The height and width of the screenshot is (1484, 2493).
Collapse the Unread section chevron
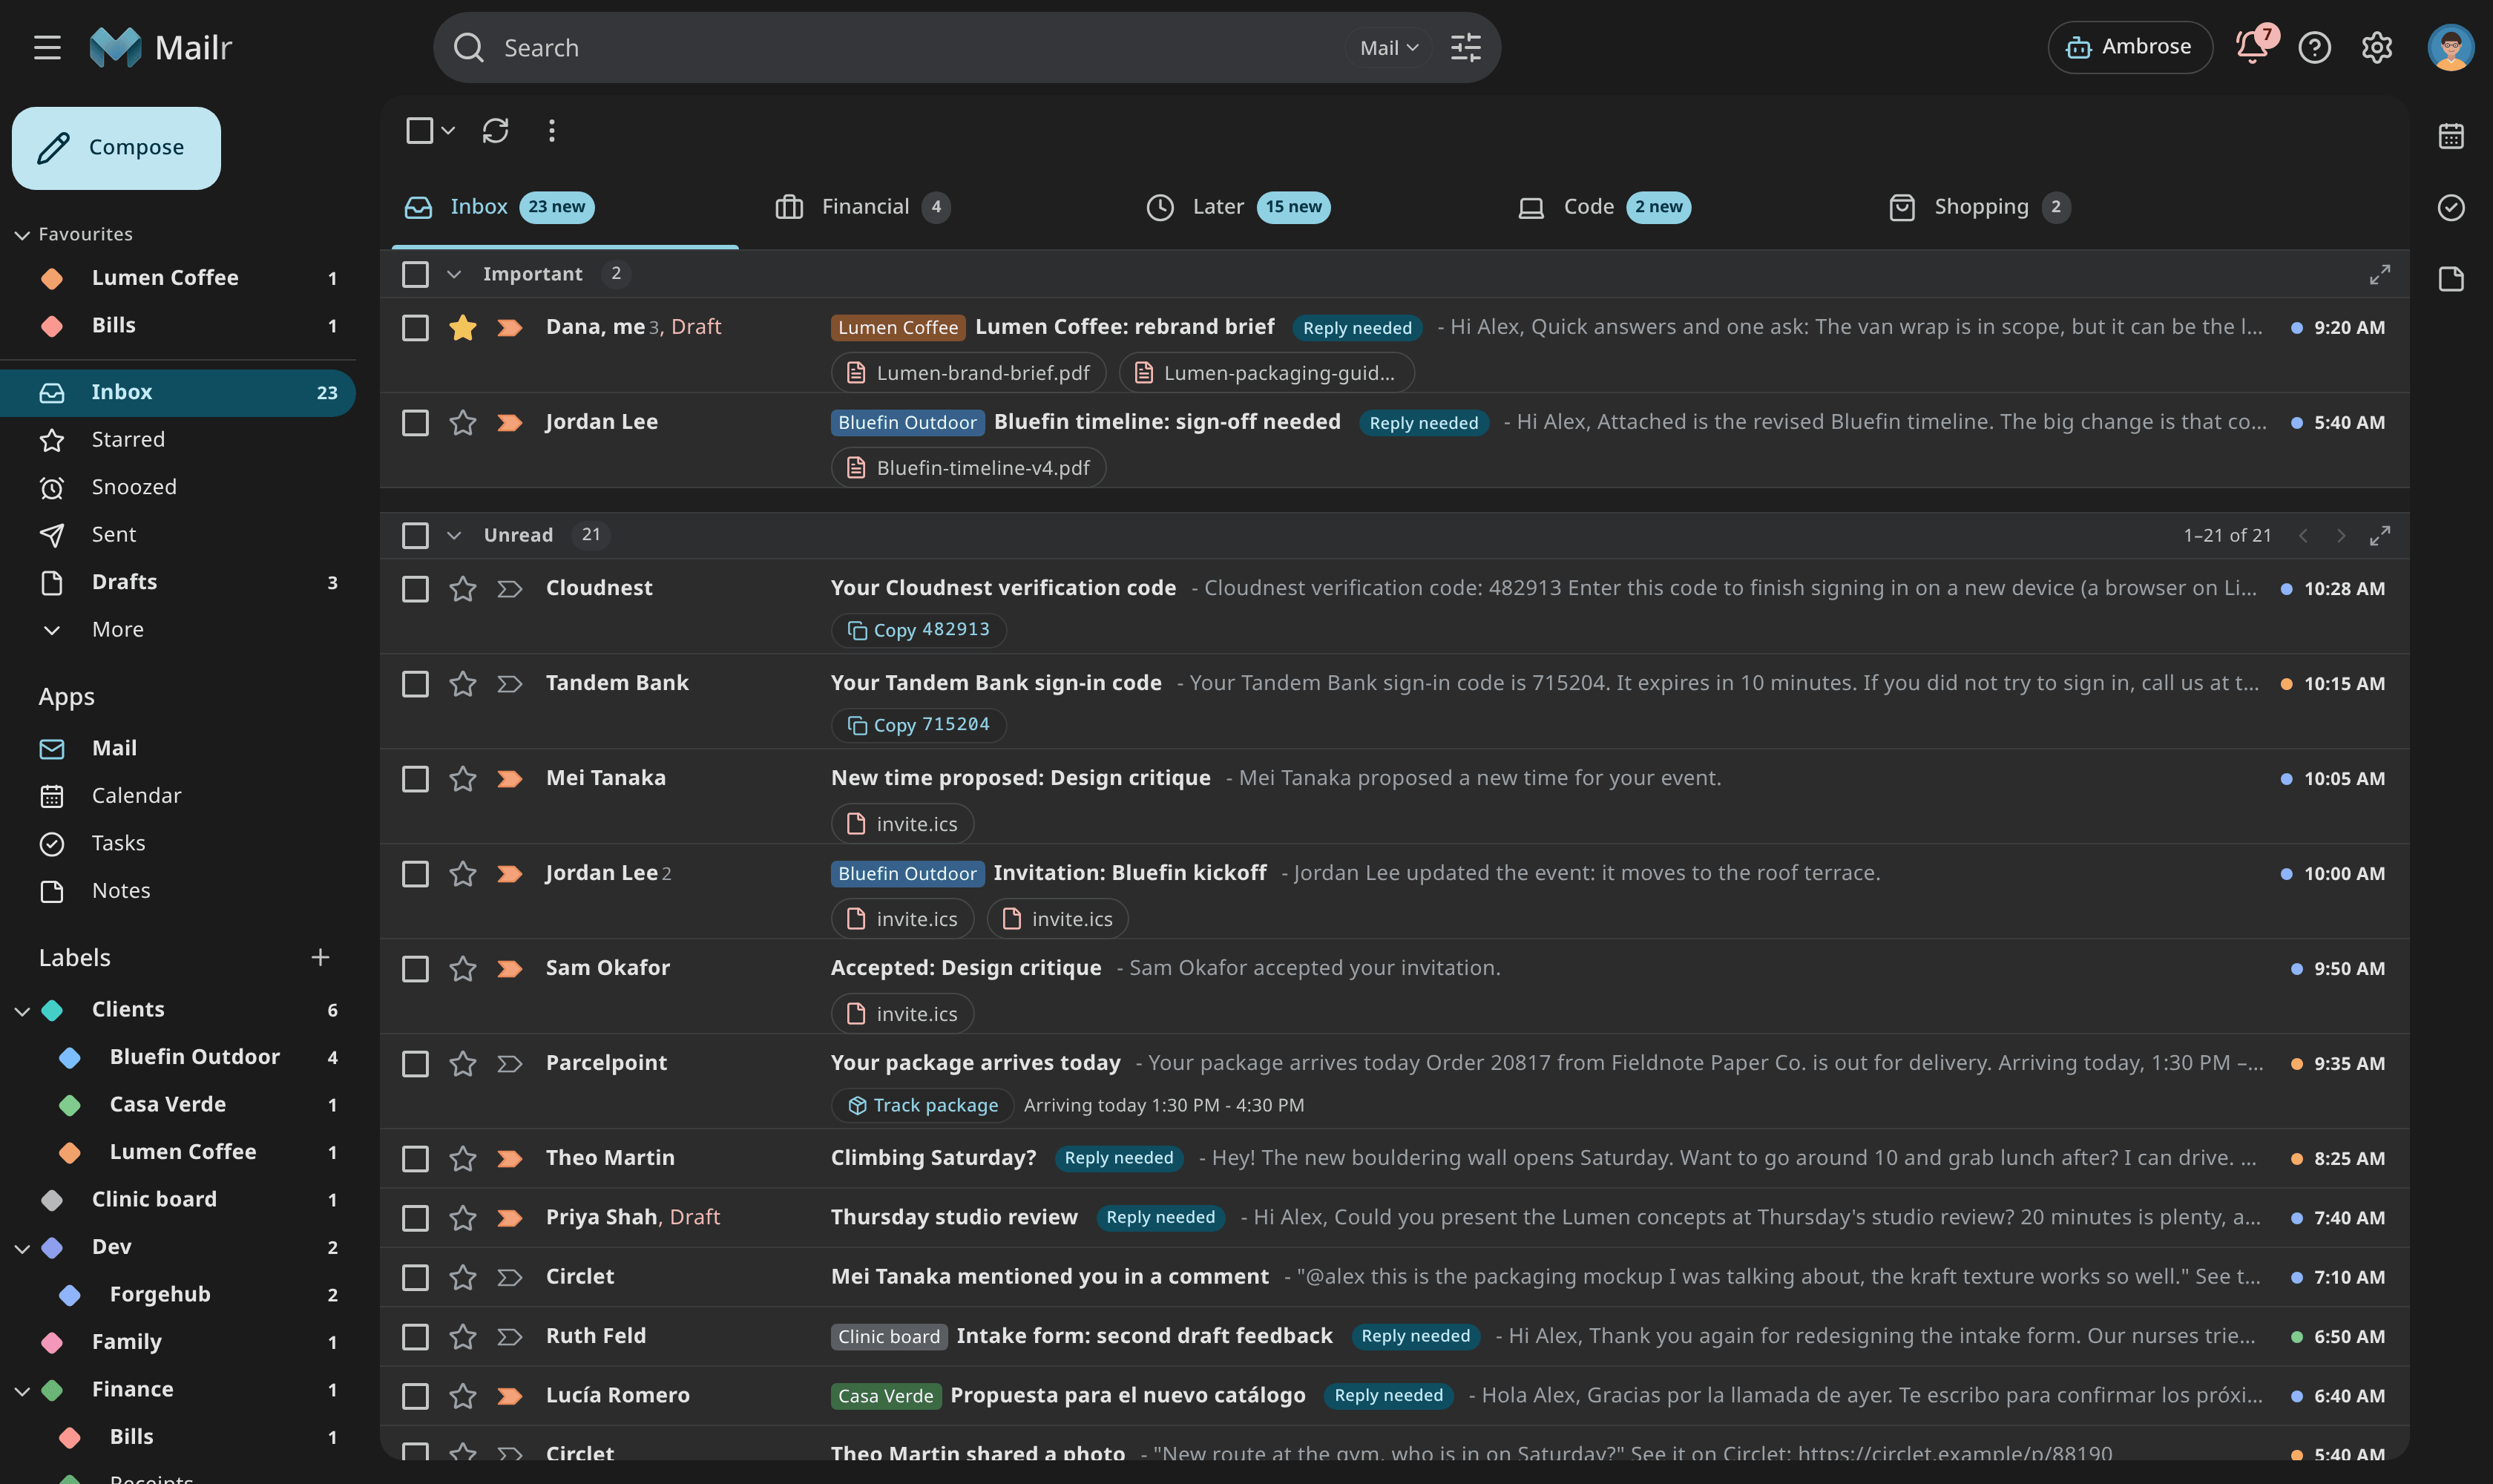pos(454,535)
